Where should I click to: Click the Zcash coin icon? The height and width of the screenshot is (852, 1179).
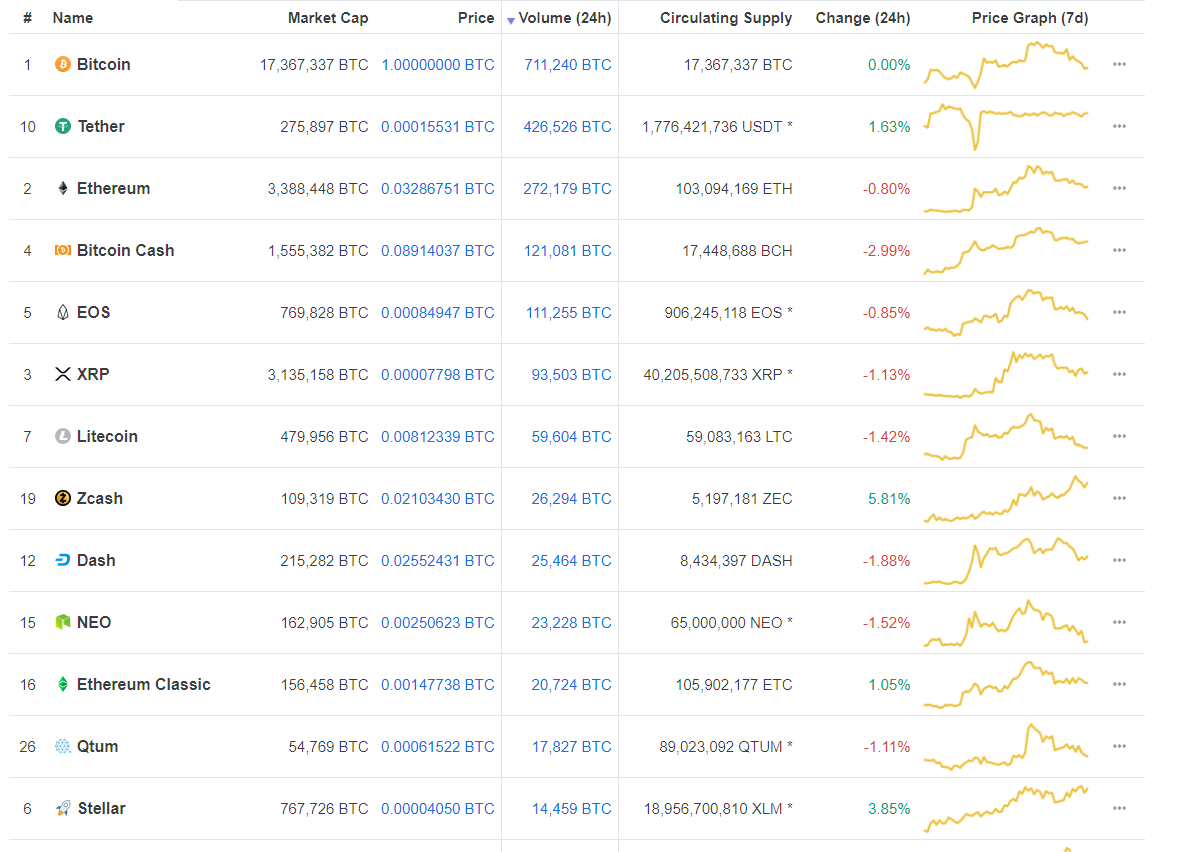pos(63,499)
